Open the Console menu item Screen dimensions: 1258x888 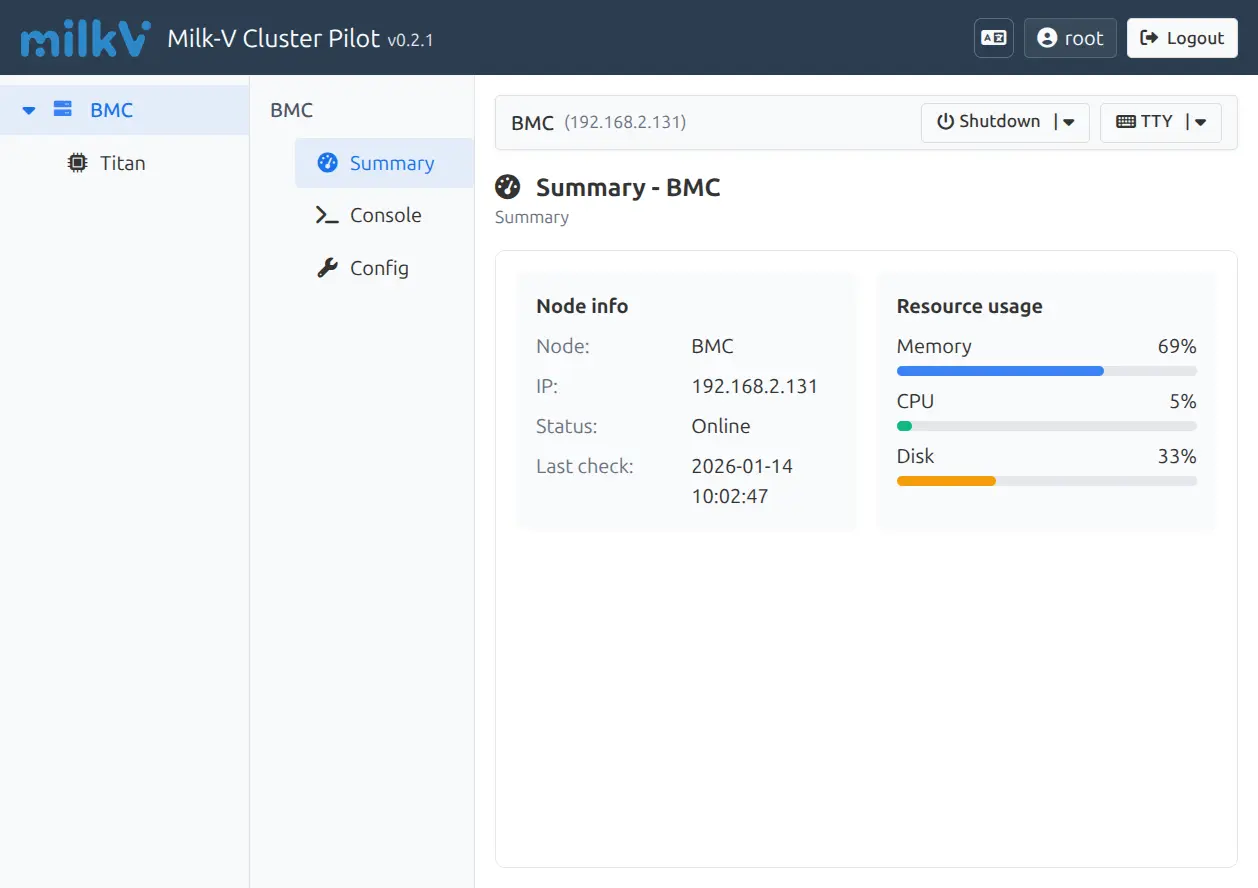coord(385,215)
